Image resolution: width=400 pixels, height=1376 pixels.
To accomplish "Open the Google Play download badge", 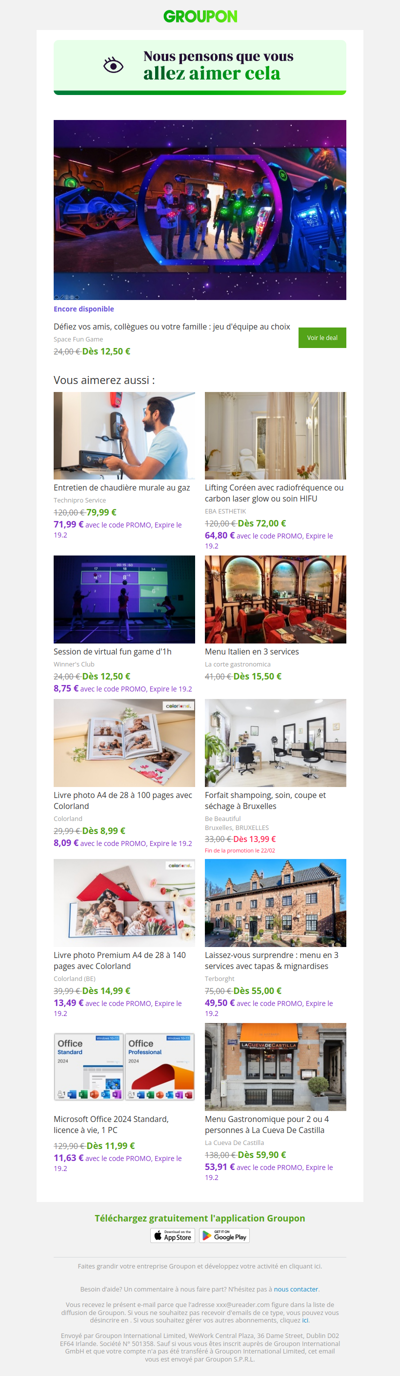I will click(225, 1236).
